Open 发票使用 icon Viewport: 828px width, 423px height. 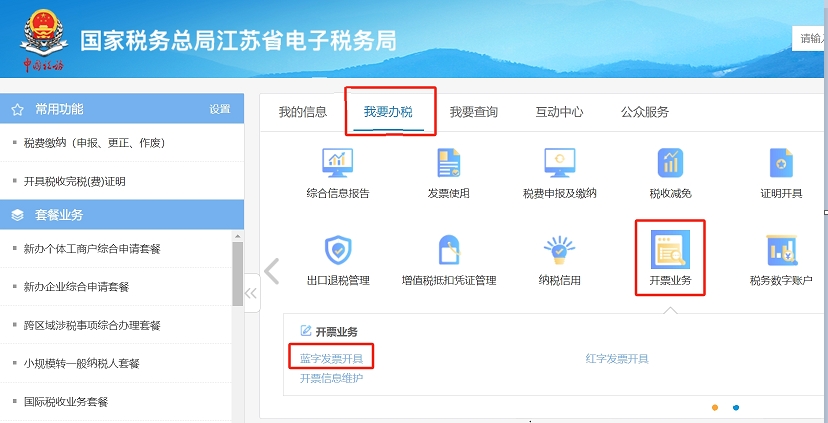(448, 163)
